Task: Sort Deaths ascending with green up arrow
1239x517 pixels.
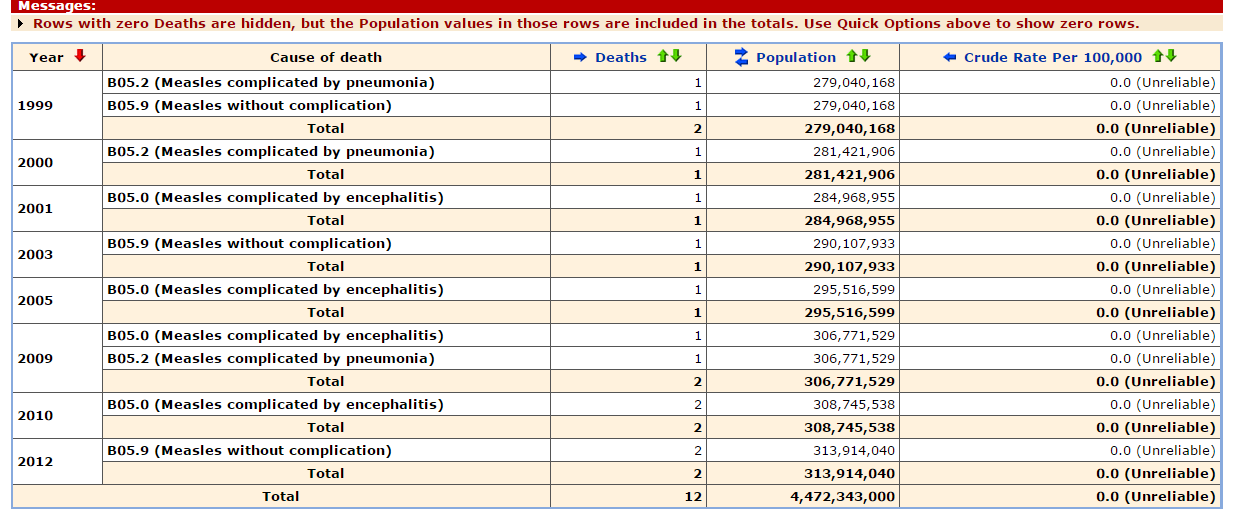Action: pyautogui.click(x=663, y=57)
